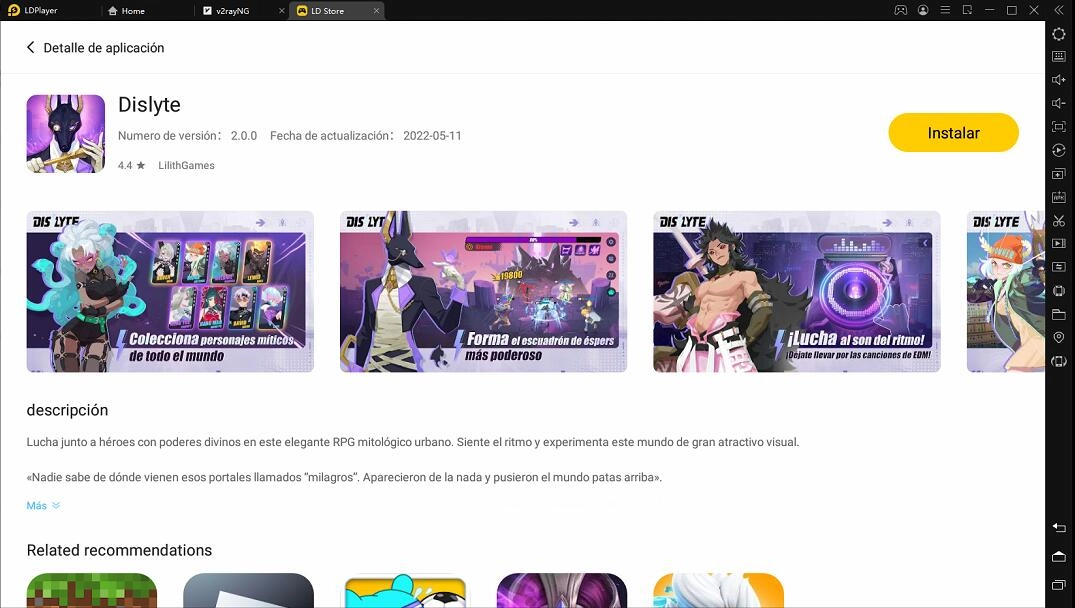1075x608 pixels.
Task: Open the hamburger menu in the title bar
Action: coord(945,10)
